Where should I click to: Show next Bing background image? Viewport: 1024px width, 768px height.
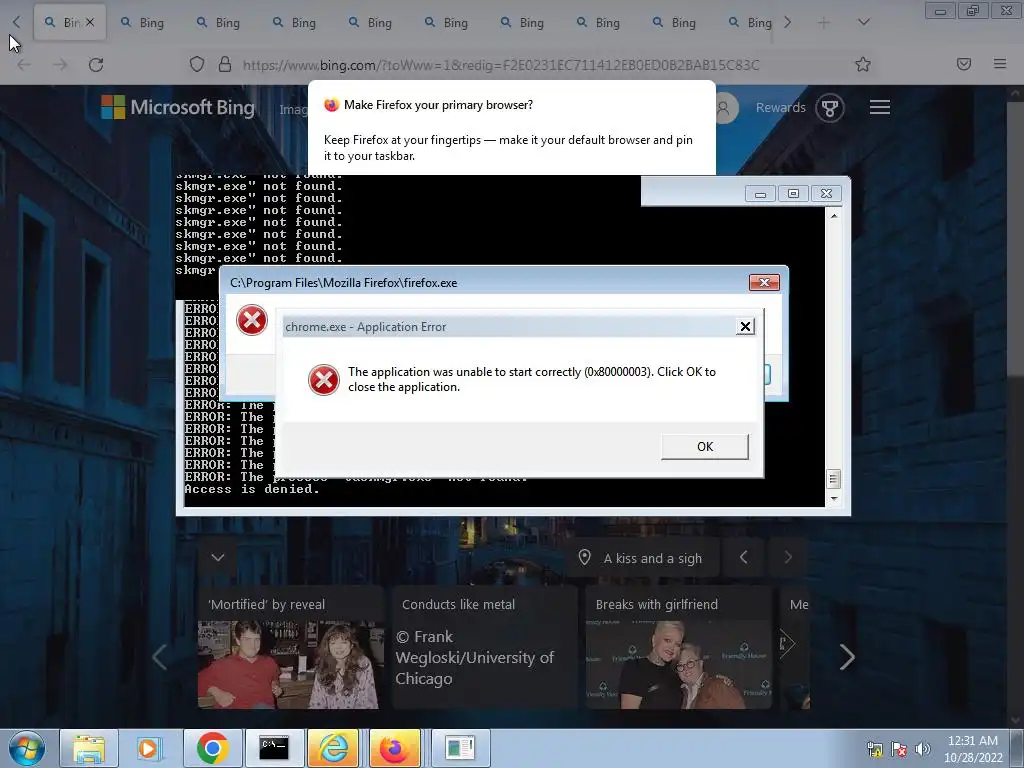coord(788,557)
